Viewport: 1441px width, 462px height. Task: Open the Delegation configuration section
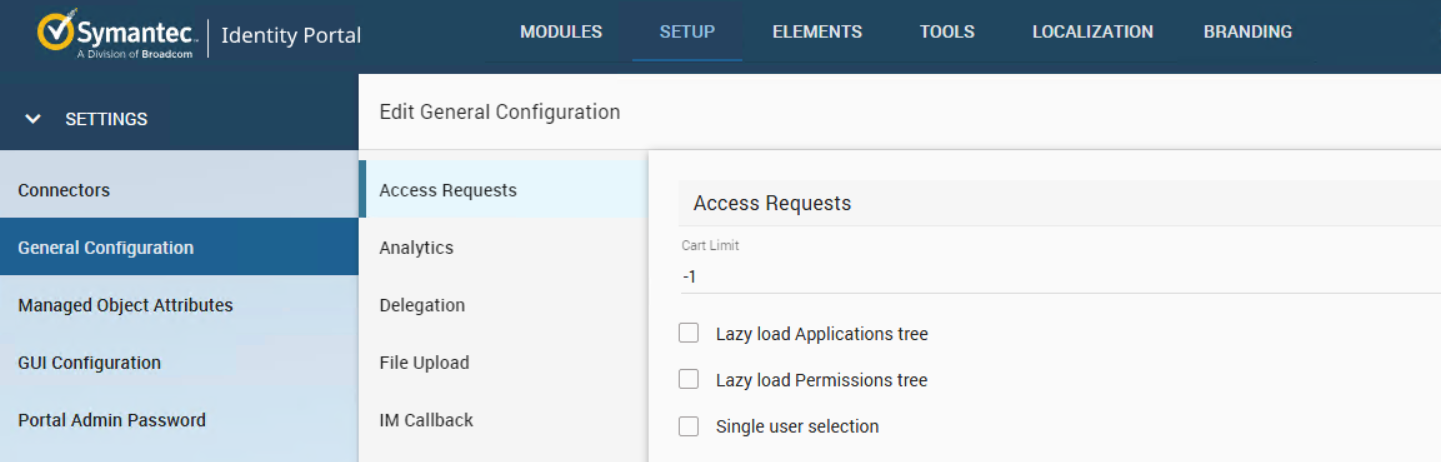click(422, 305)
